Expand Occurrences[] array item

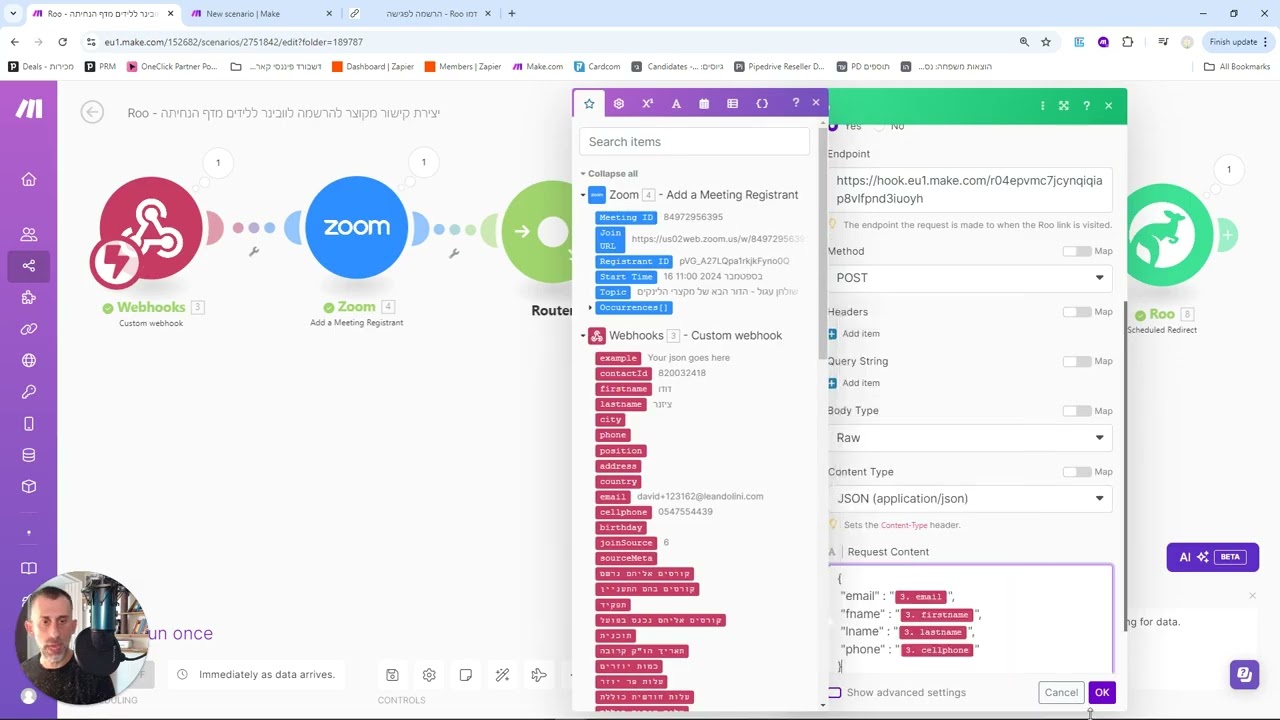(590, 308)
